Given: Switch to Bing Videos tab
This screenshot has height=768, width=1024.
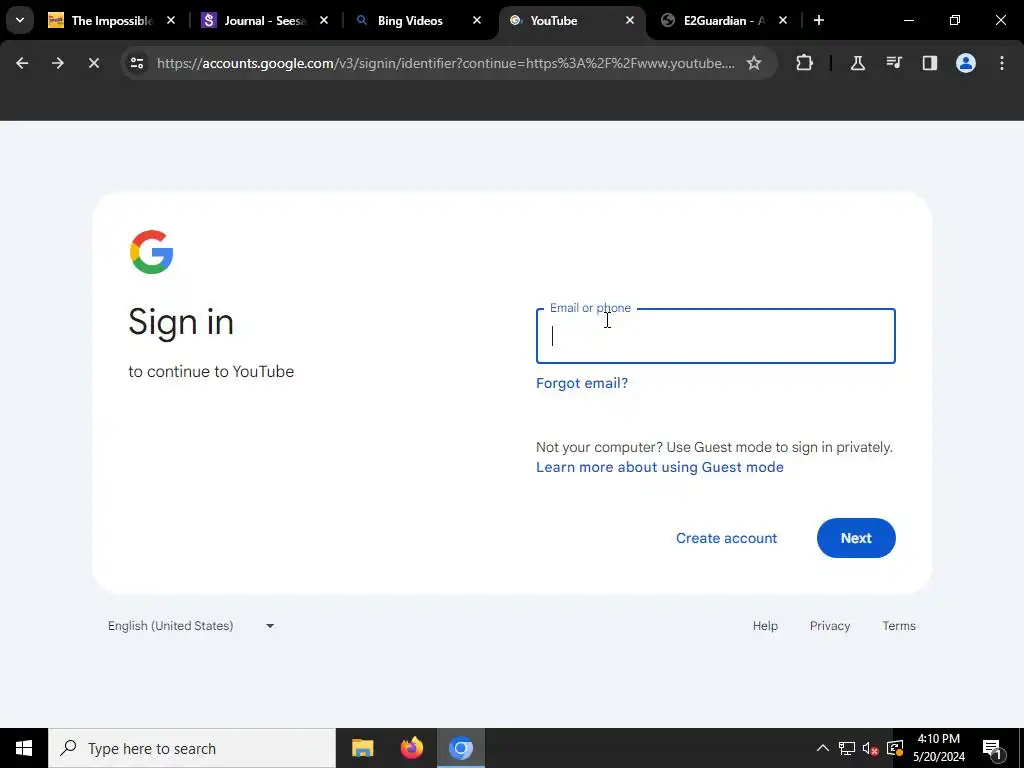Looking at the screenshot, I should [x=410, y=20].
